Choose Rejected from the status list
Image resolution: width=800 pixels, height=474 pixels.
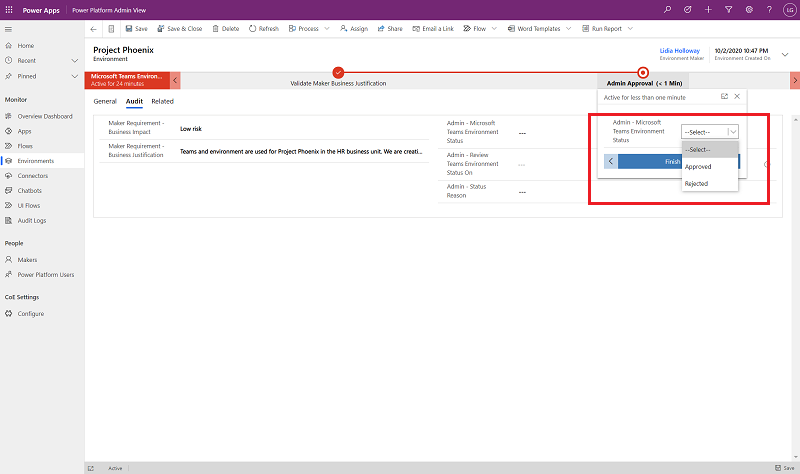coord(696,183)
